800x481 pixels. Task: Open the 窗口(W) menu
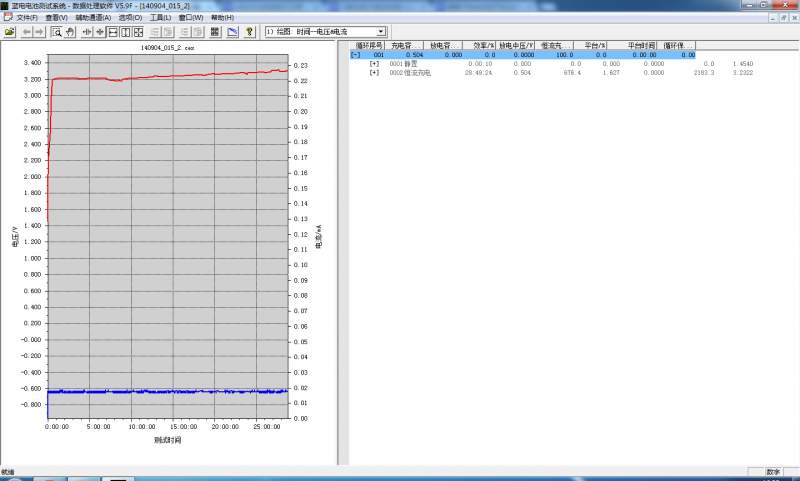pyautogui.click(x=191, y=17)
